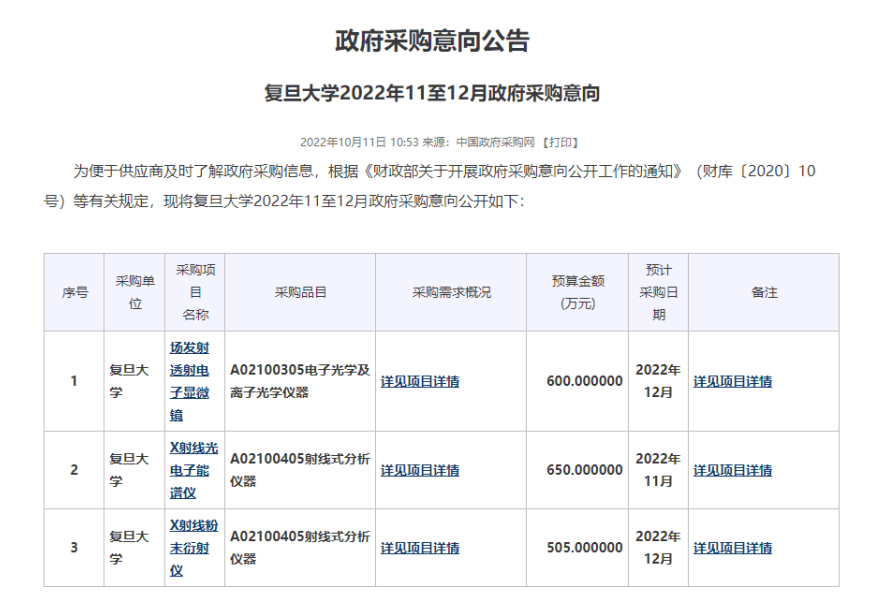Click A02100405射线式分析仪器 in row 3
This screenshot has width=887, height=603.
click(x=300, y=548)
